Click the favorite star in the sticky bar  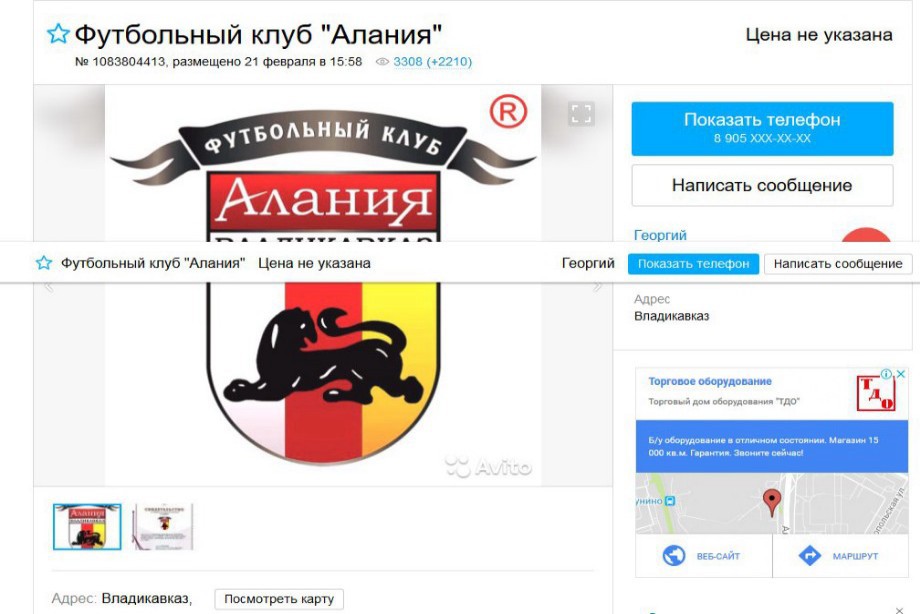click(x=44, y=262)
